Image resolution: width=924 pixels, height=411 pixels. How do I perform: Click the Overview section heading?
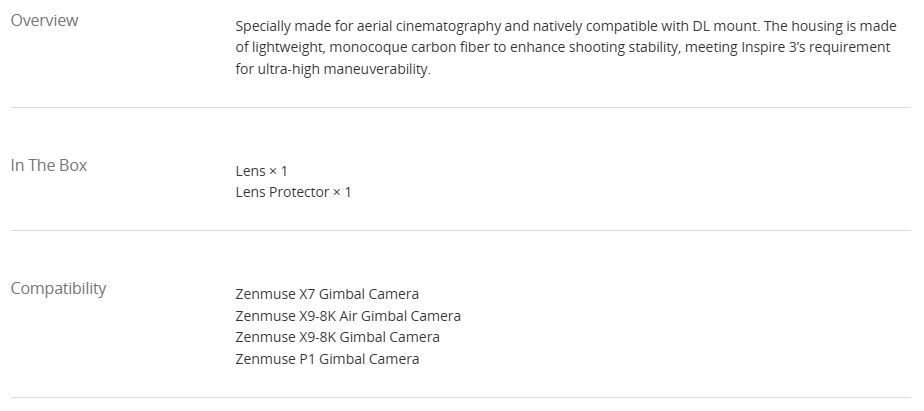(44, 21)
